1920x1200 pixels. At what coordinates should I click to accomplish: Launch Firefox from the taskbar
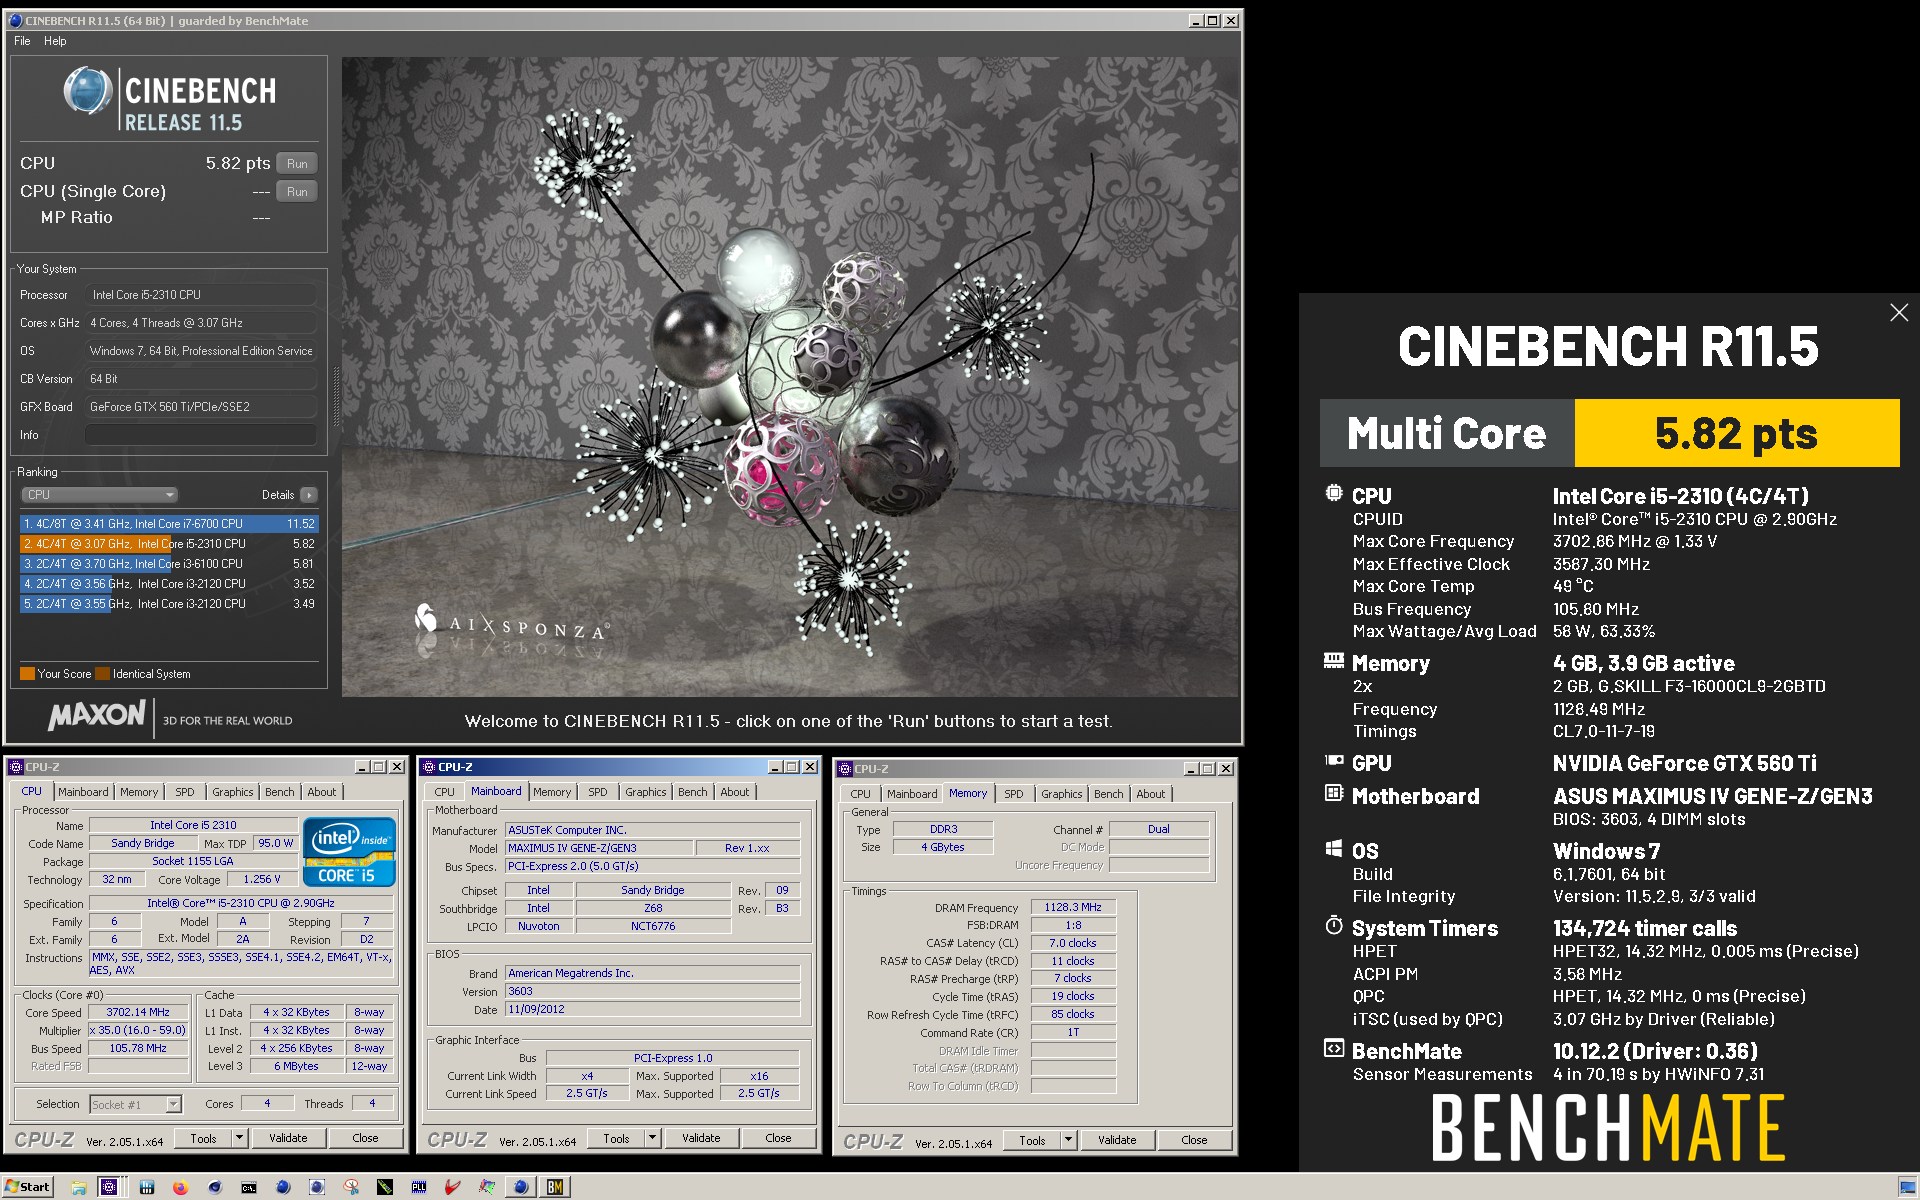(180, 1187)
